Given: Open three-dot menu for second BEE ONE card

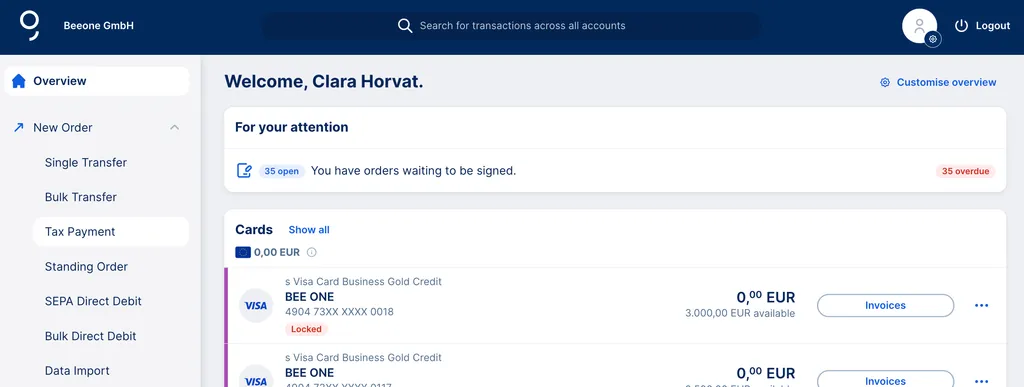Looking at the screenshot, I should click(982, 381).
